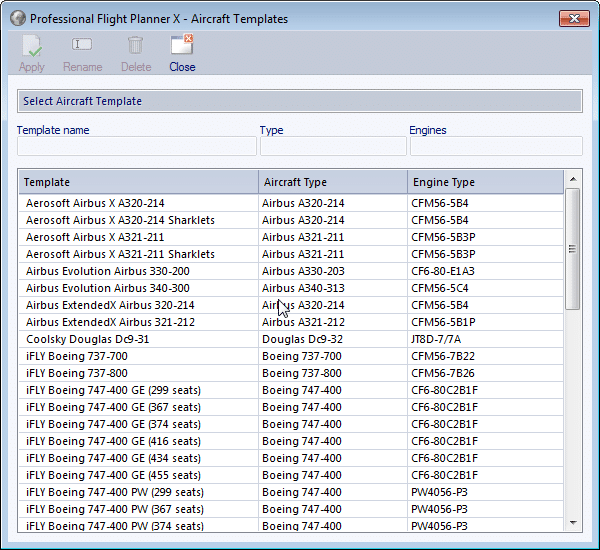Image resolution: width=600 pixels, height=550 pixels.
Task: Close the Aircraft Templates window
Action: (572, 18)
